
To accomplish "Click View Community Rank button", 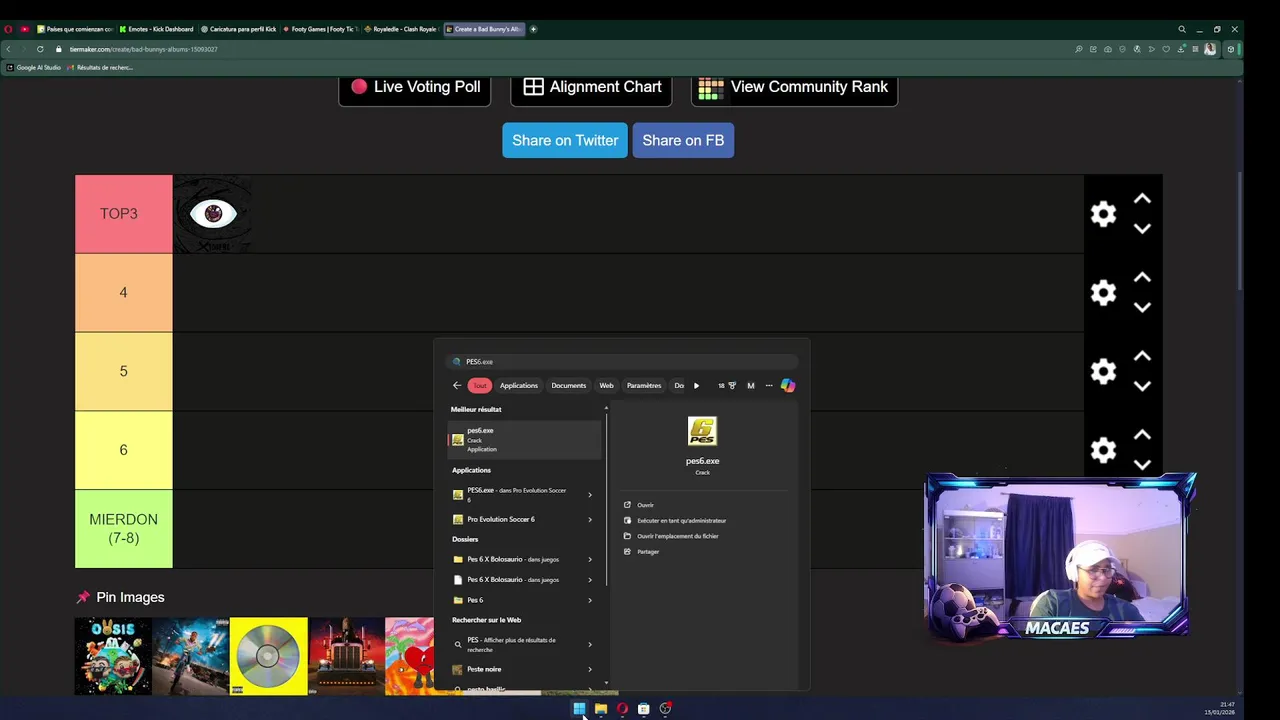I will pyautogui.click(x=794, y=87).
